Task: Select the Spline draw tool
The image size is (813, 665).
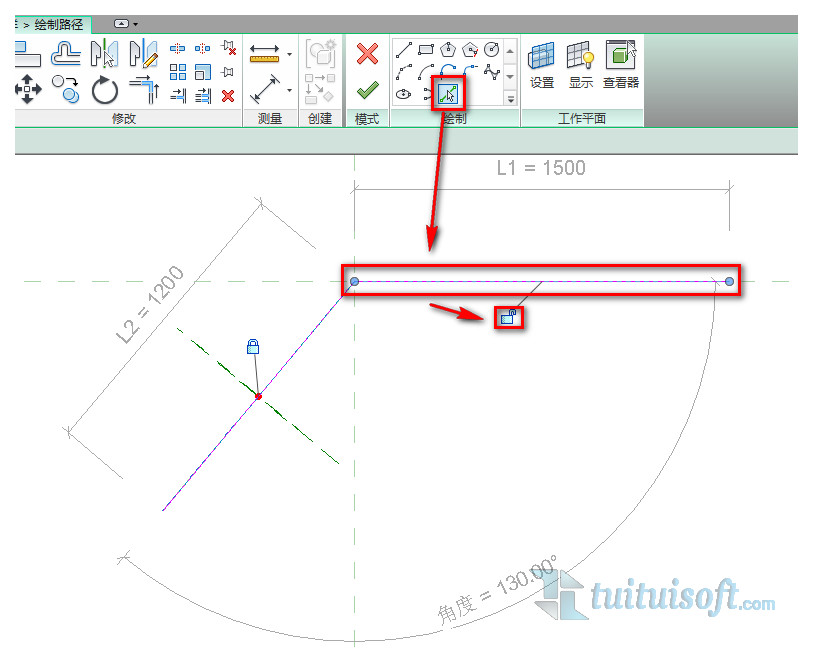Action: 492,72
